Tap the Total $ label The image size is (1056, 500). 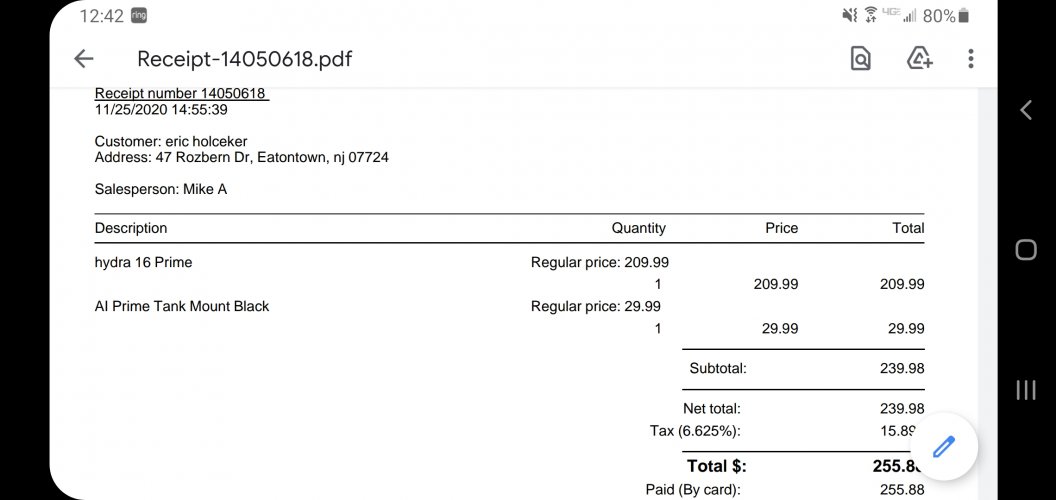(x=717, y=466)
